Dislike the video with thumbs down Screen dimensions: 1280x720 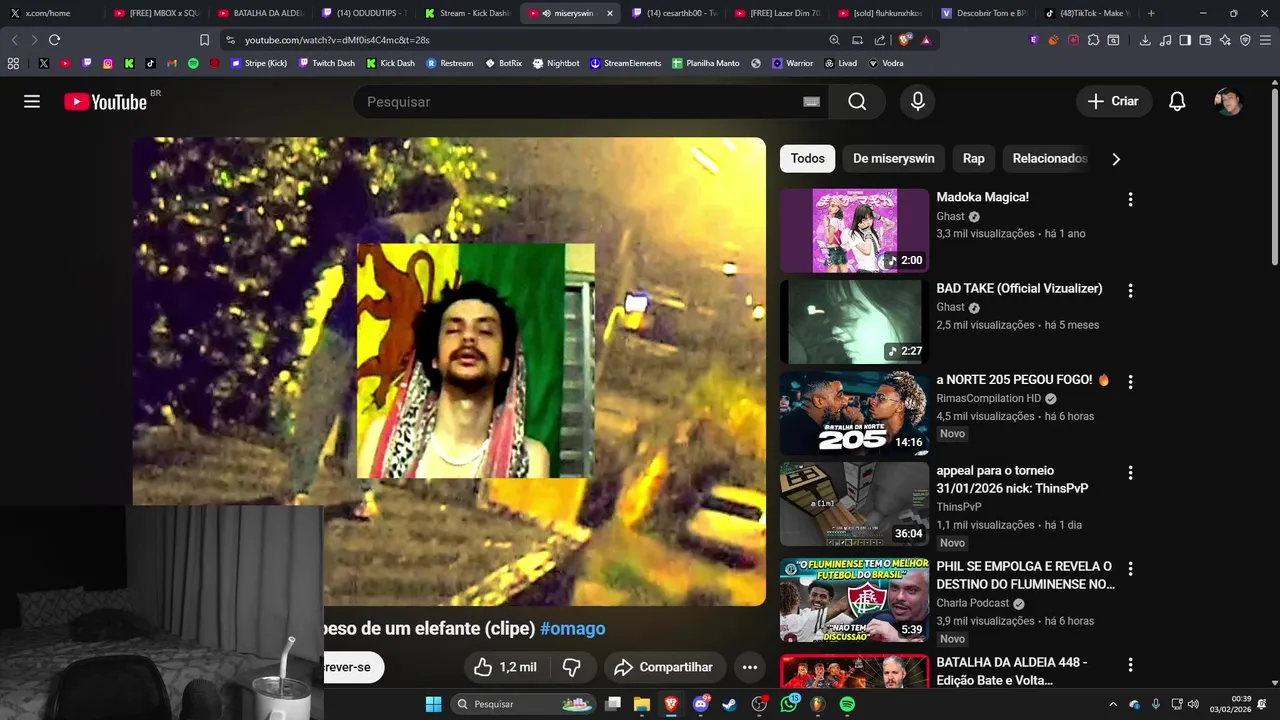click(x=572, y=667)
